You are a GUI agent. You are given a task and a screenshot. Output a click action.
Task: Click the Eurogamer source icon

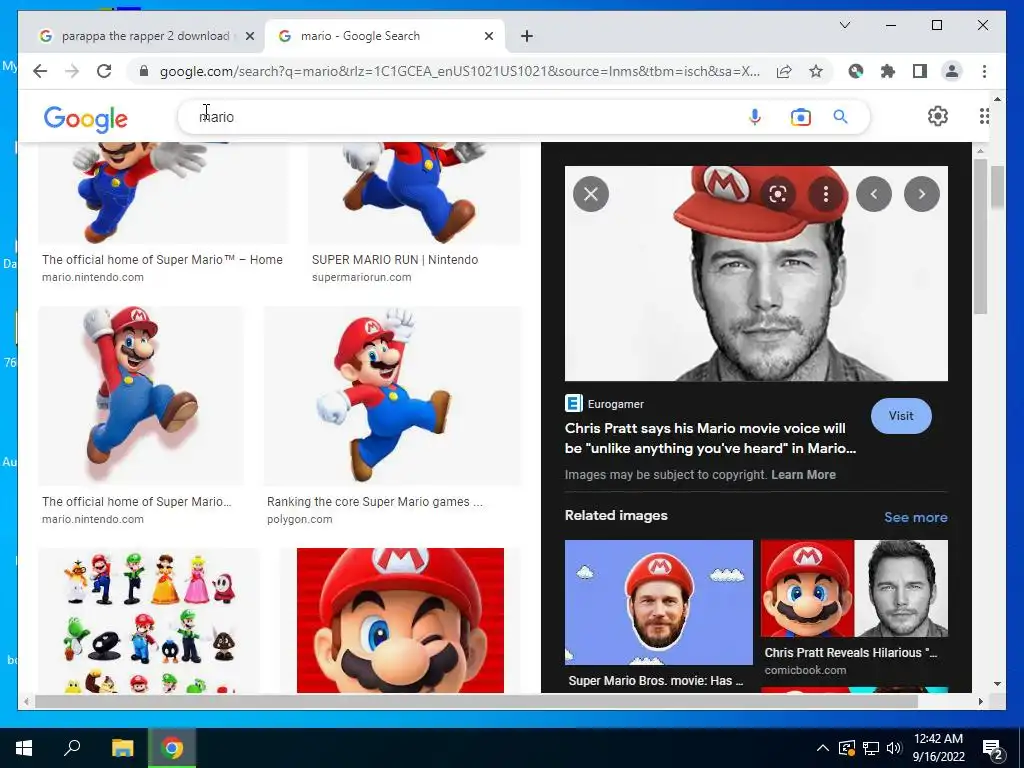tap(573, 404)
